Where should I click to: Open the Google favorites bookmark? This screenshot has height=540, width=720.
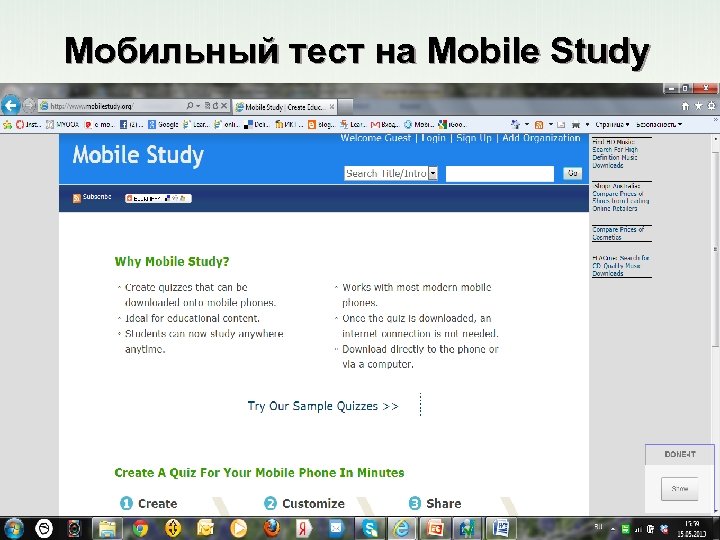point(163,124)
